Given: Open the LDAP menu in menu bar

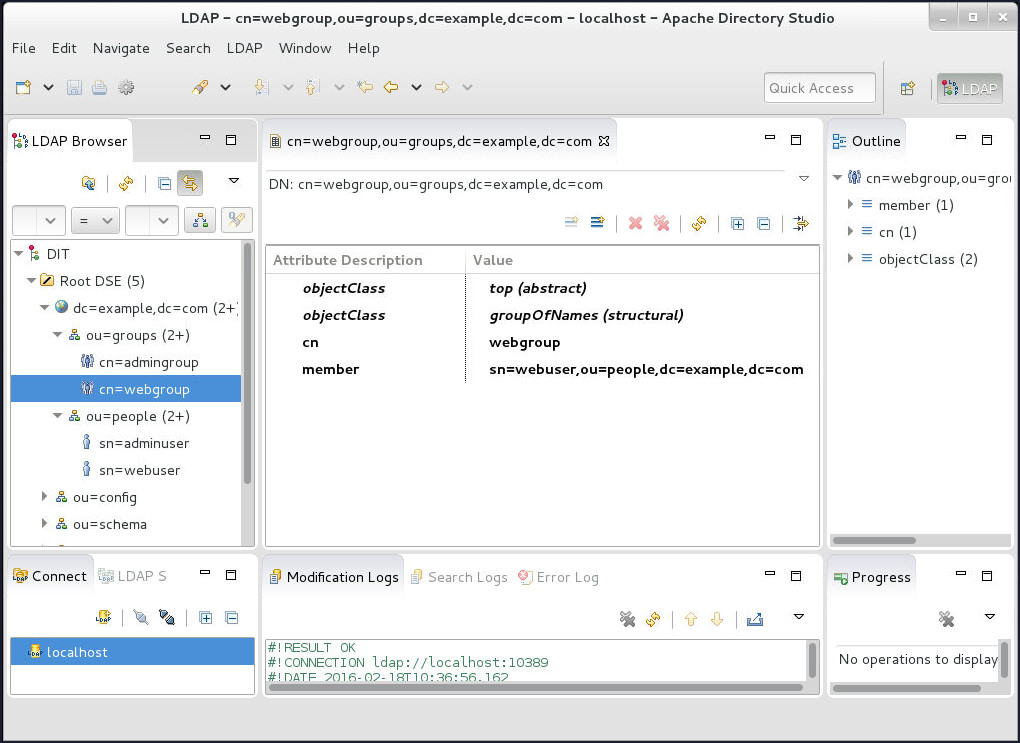Looking at the screenshot, I should [244, 48].
